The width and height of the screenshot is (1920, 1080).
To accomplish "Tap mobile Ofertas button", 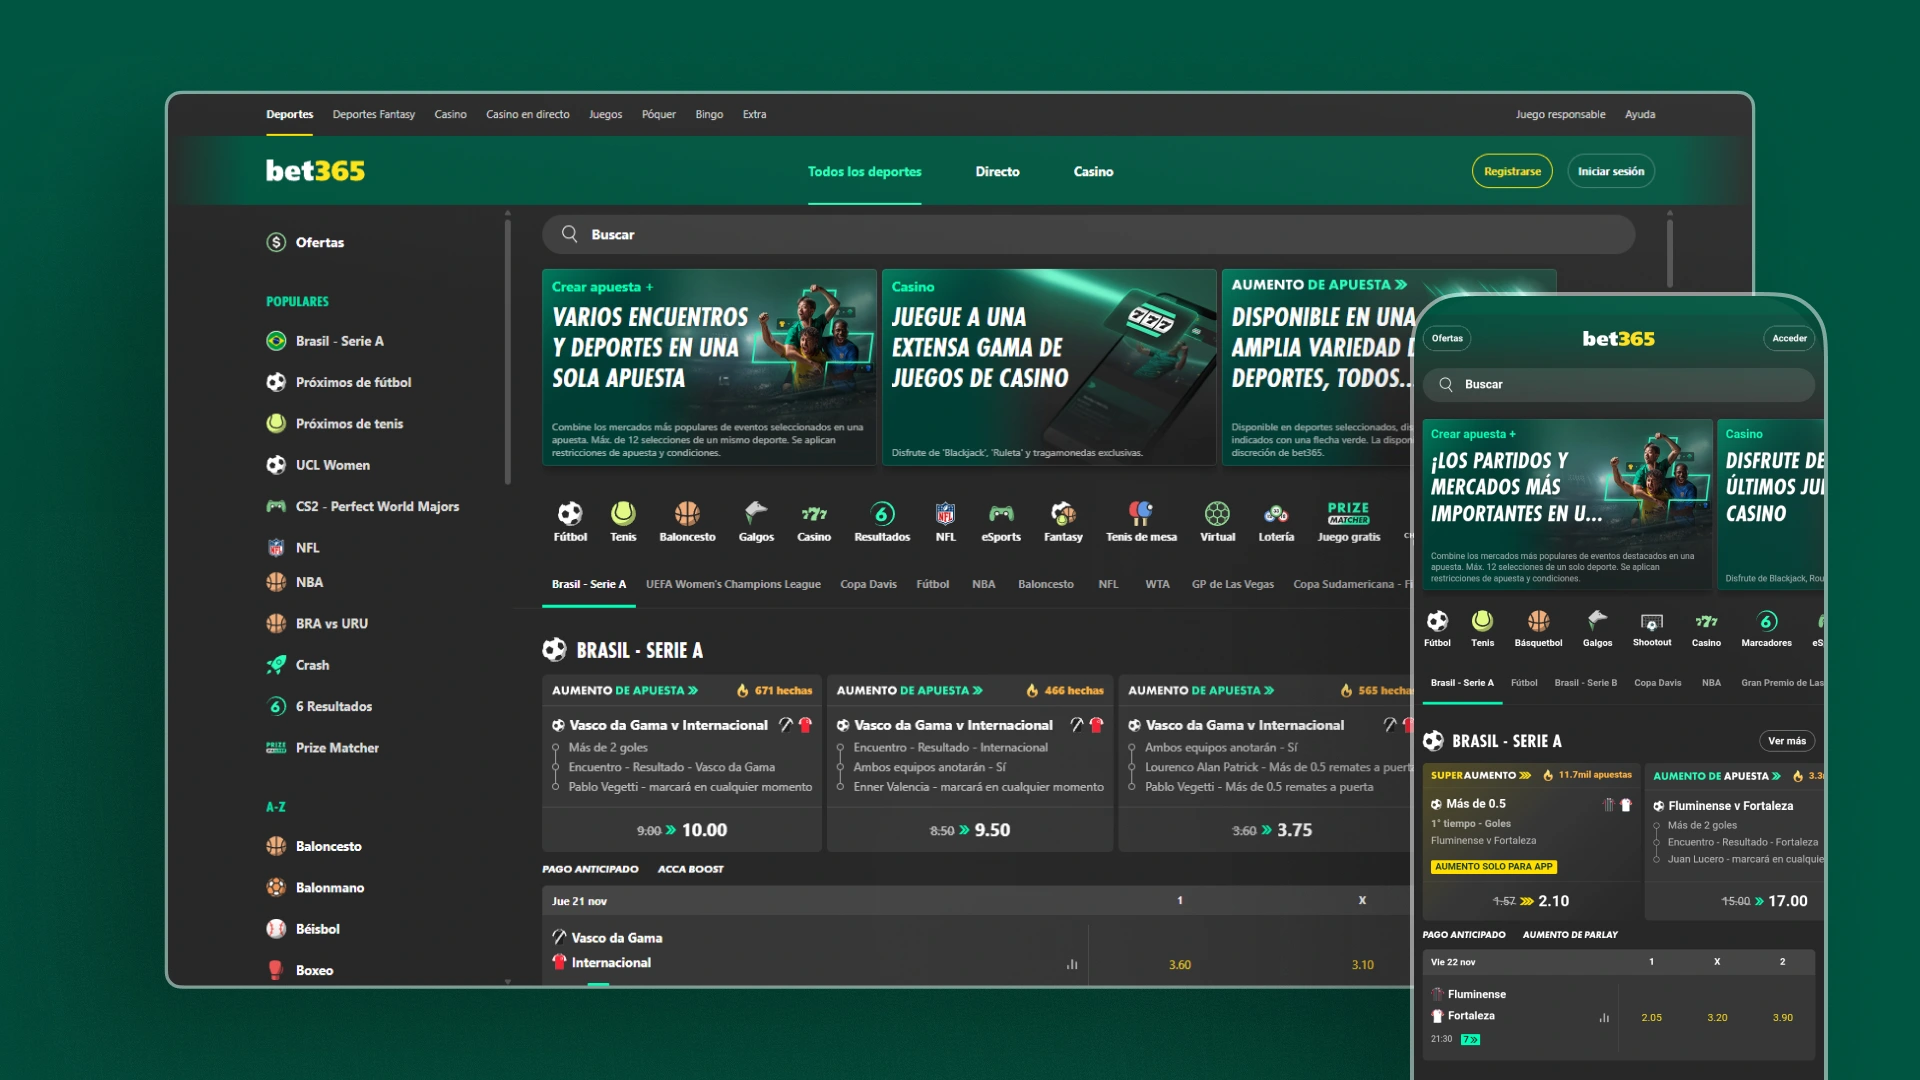I will coord(1447,338).
